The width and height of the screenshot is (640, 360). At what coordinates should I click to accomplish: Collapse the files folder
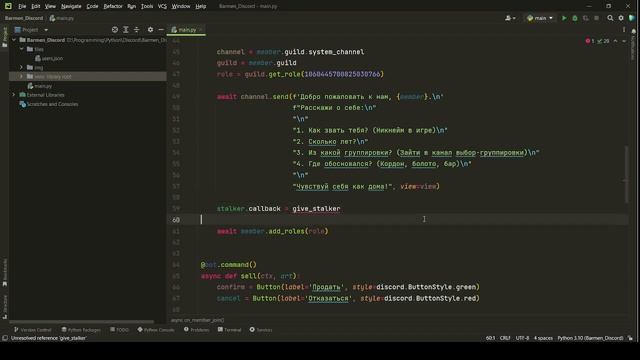(22, 49)
